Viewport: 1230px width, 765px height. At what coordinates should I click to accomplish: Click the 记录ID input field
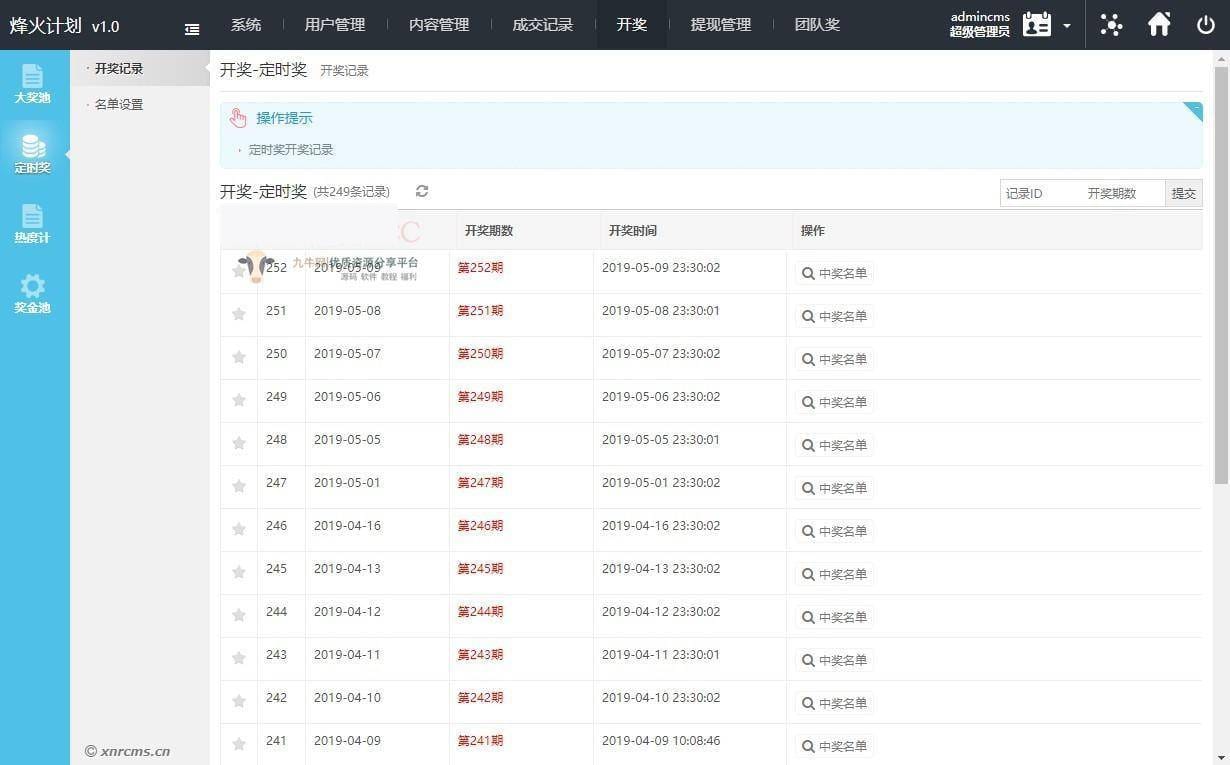click(x=1035, y=193)
